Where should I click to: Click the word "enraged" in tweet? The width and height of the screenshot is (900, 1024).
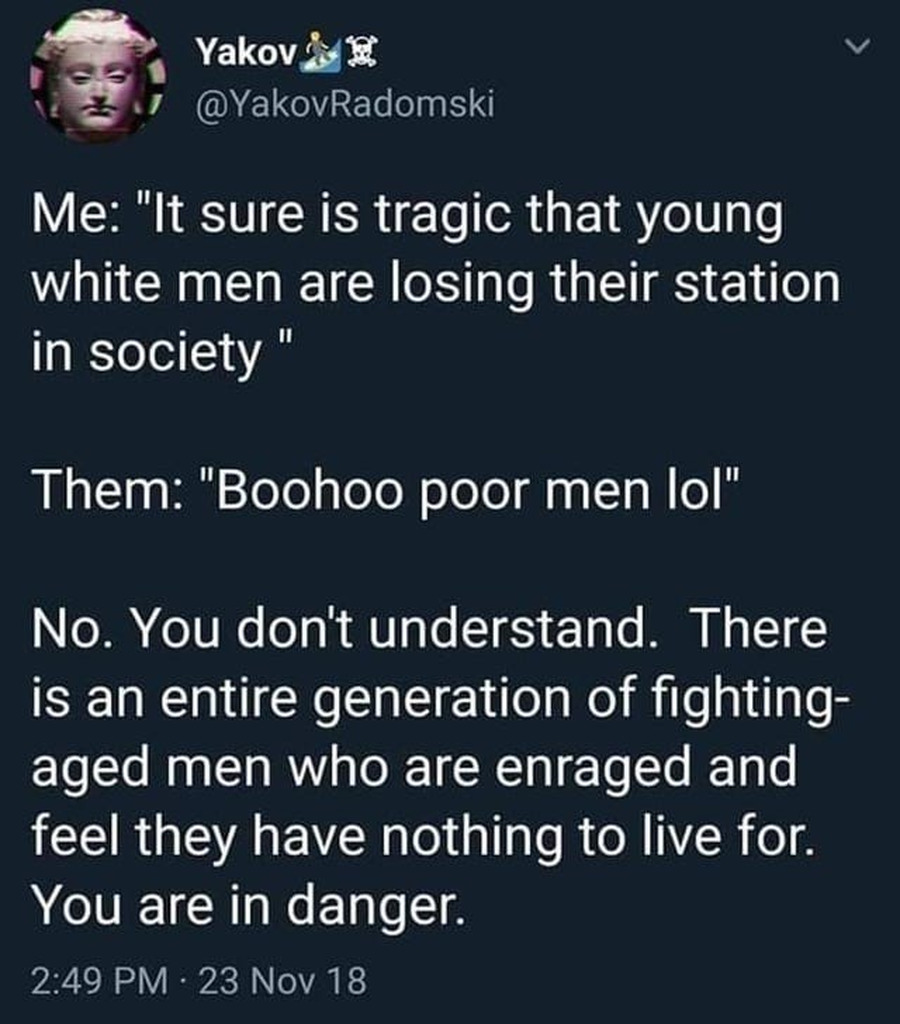pos(592,769)
